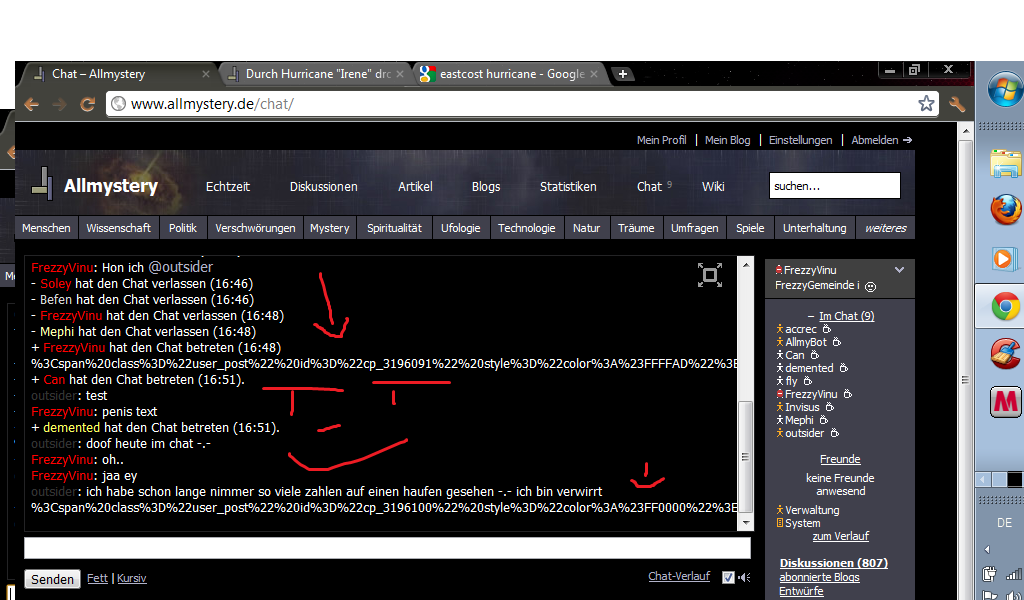1024x600 pixels.
Task: Click the suchen search field
Action: click(x=835, y=185)
